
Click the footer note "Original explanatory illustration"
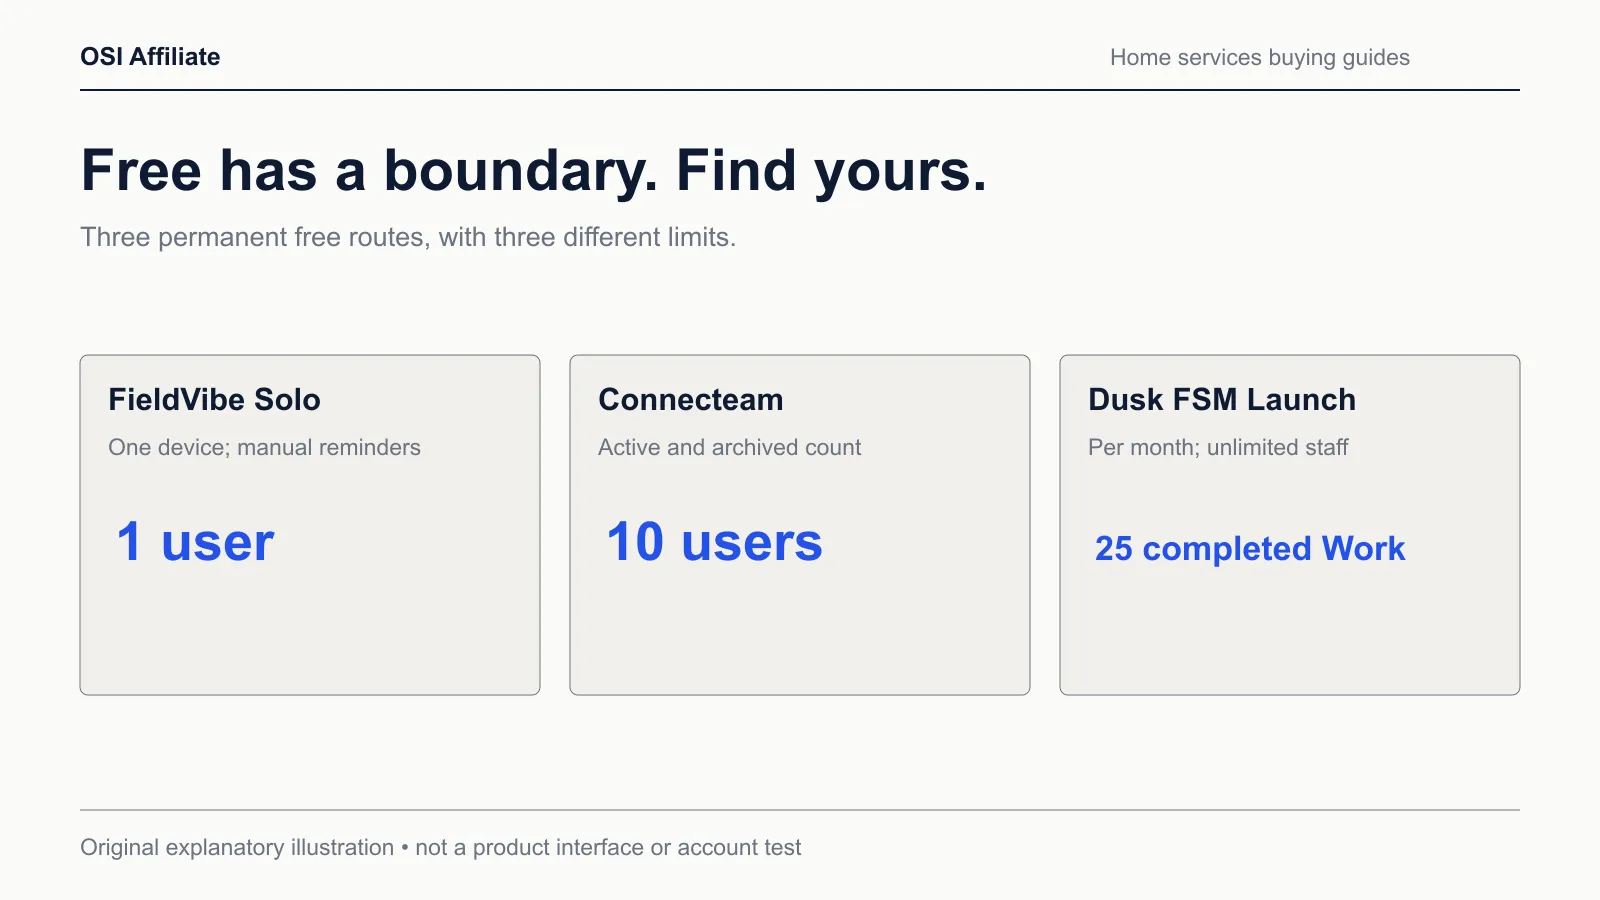(237, 848)
